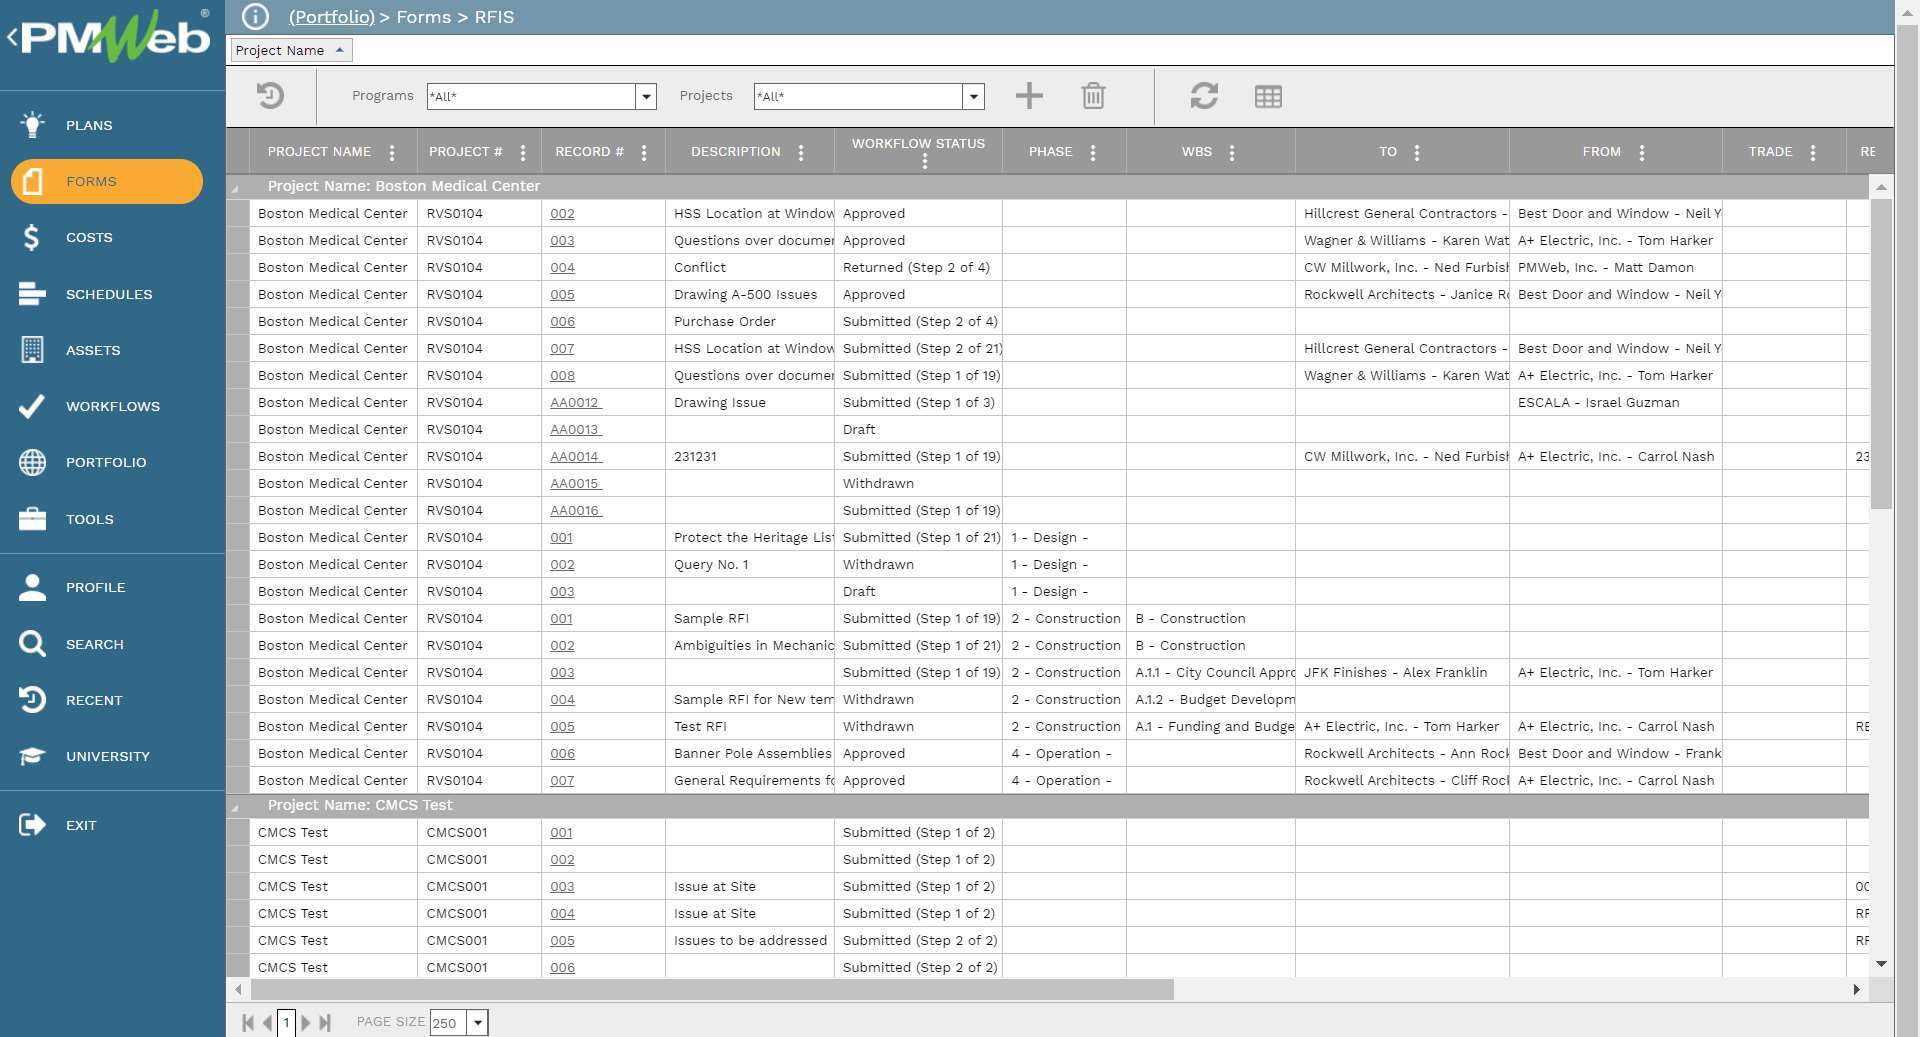Open PROJECT # column options menu
The image size is (1920, 1037).
pos(523,153)
